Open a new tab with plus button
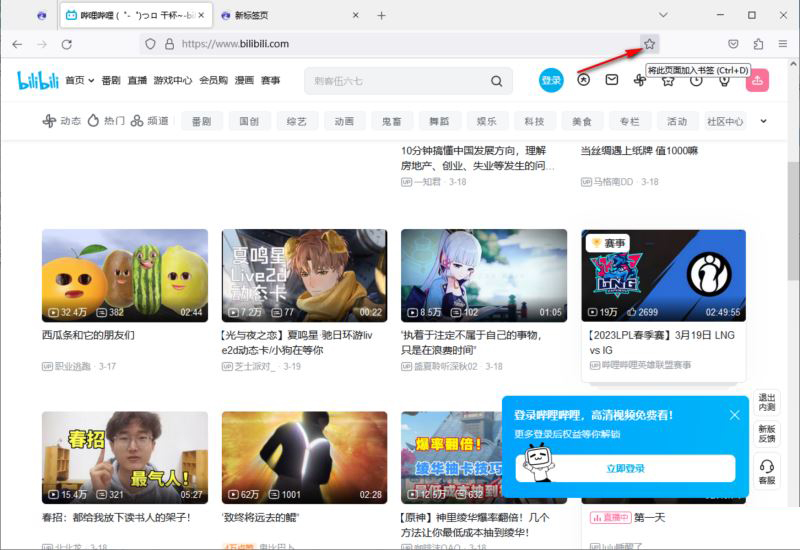Viewport: 800px width, 550px height. [x=381, y=15]
